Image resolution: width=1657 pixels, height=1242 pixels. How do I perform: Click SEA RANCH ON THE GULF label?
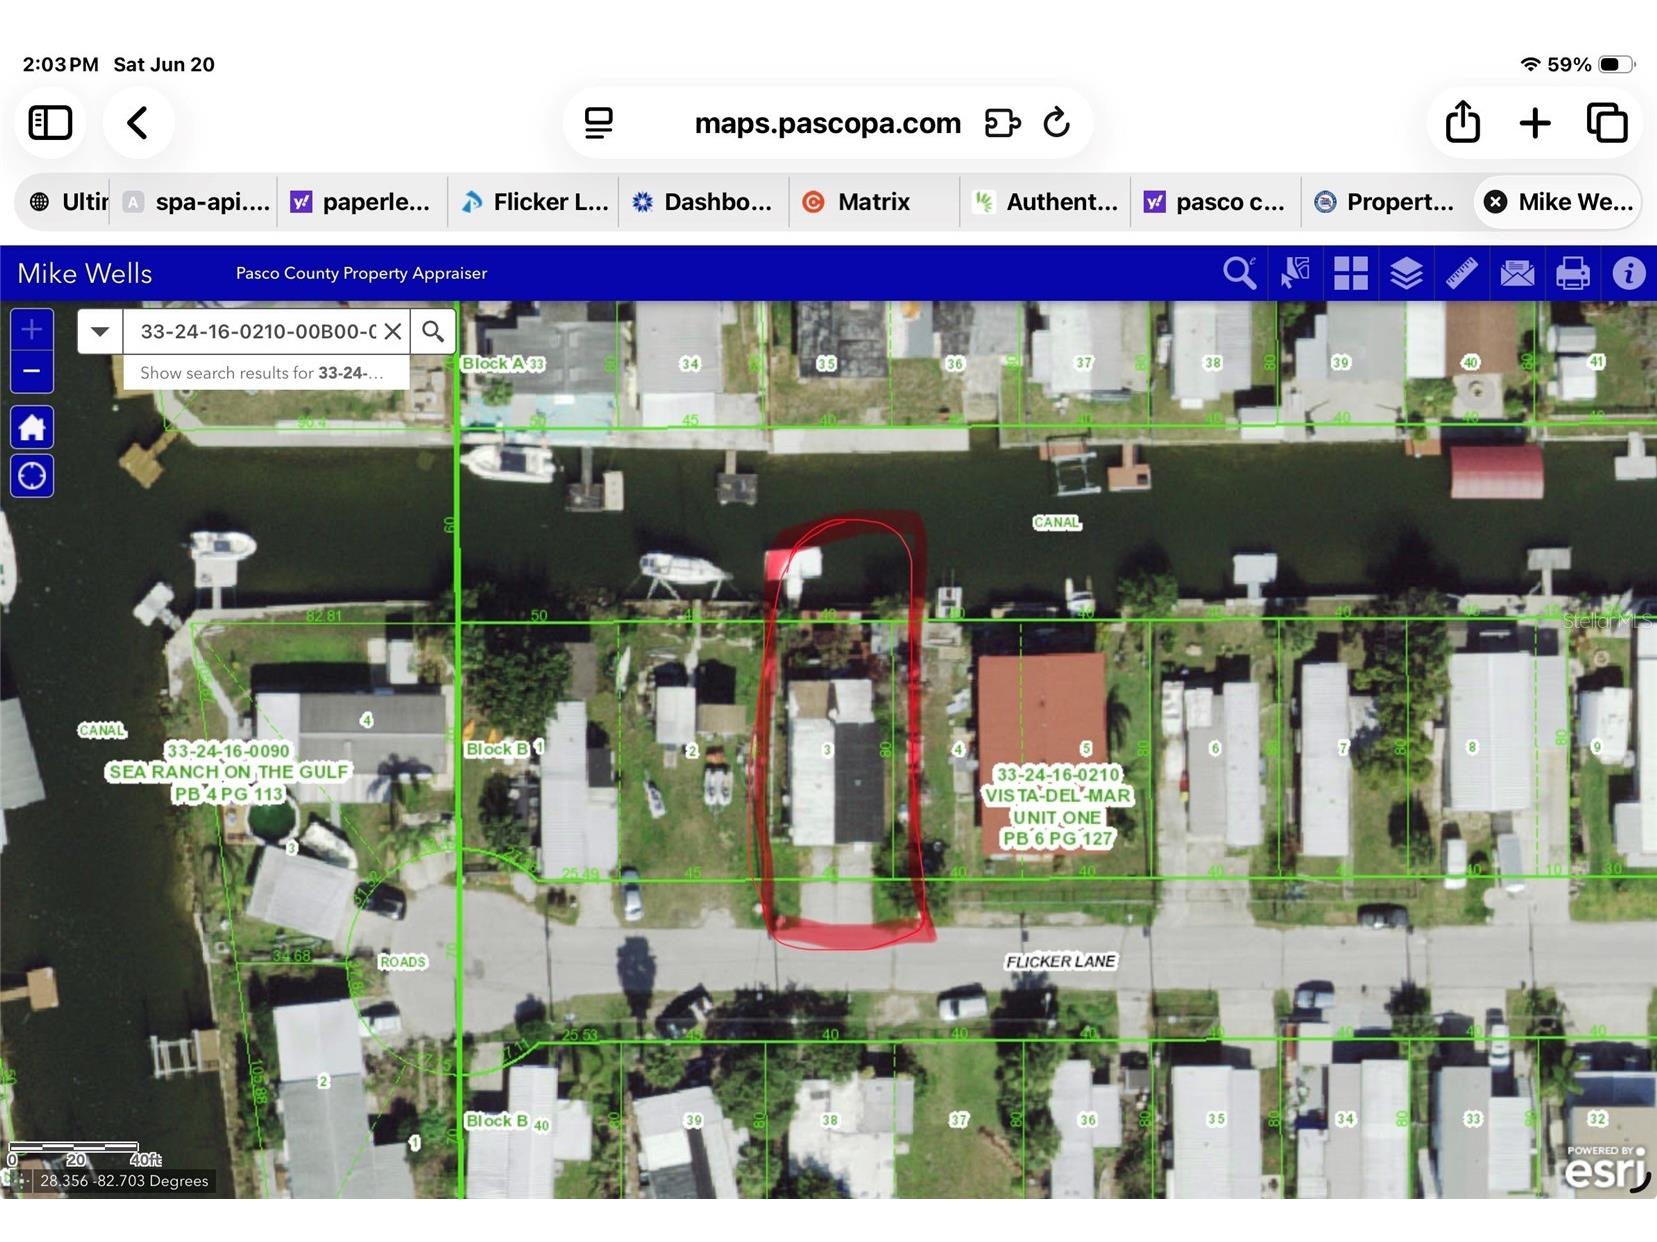click(229, 772)
